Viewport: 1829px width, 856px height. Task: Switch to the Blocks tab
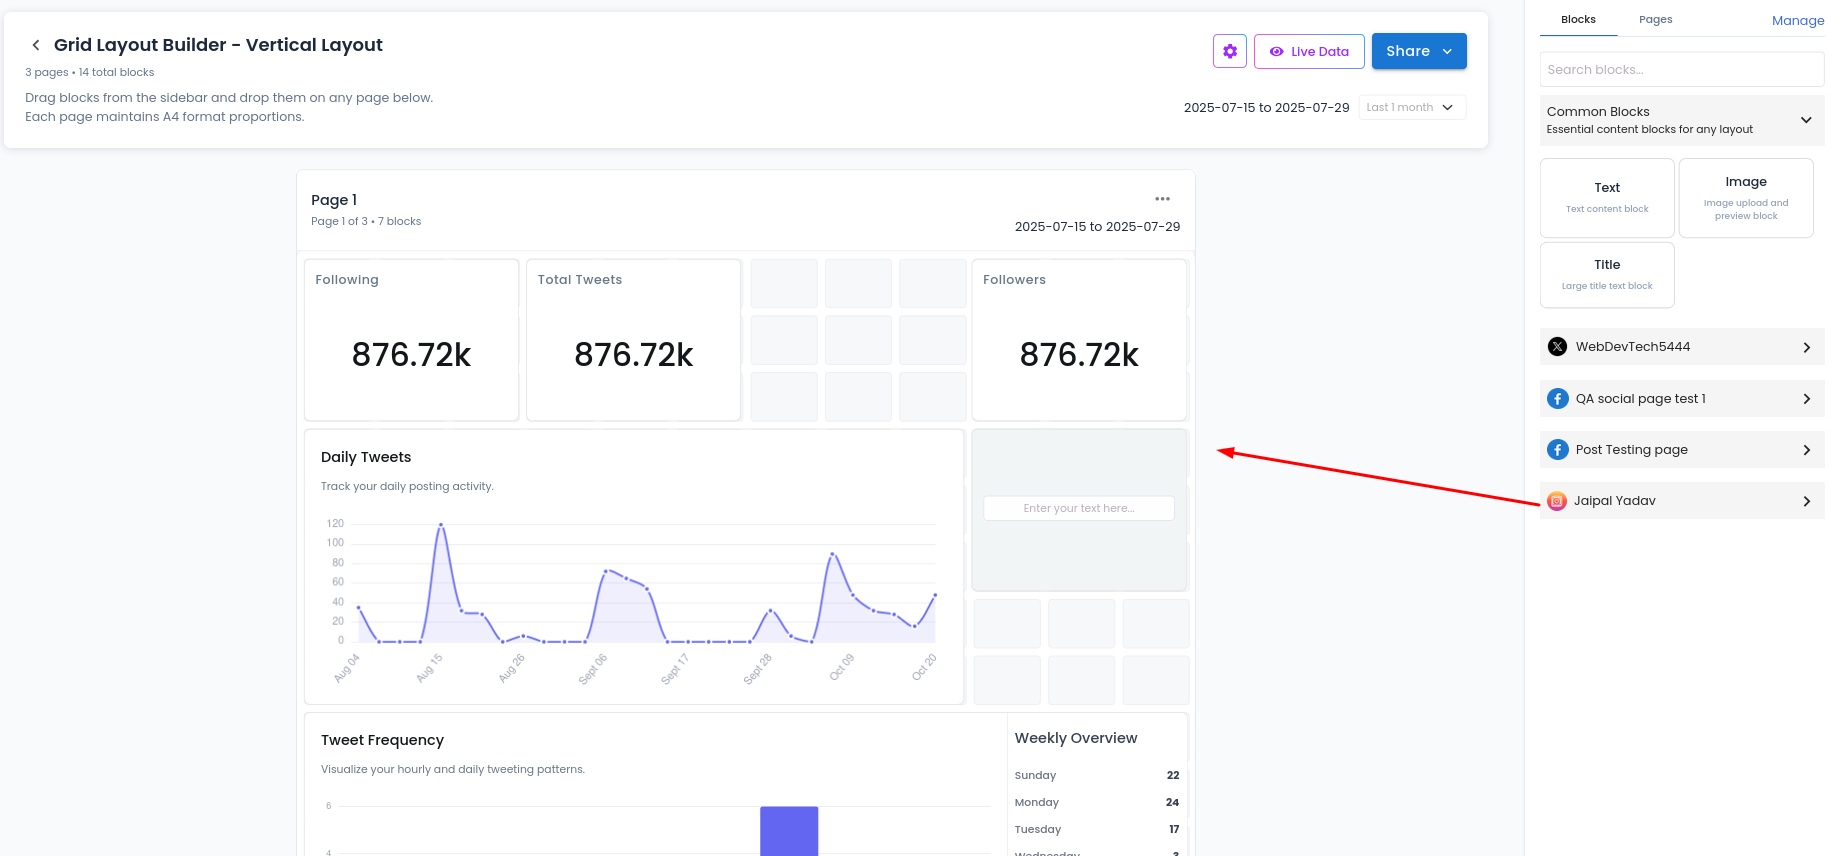point(1578,19)
